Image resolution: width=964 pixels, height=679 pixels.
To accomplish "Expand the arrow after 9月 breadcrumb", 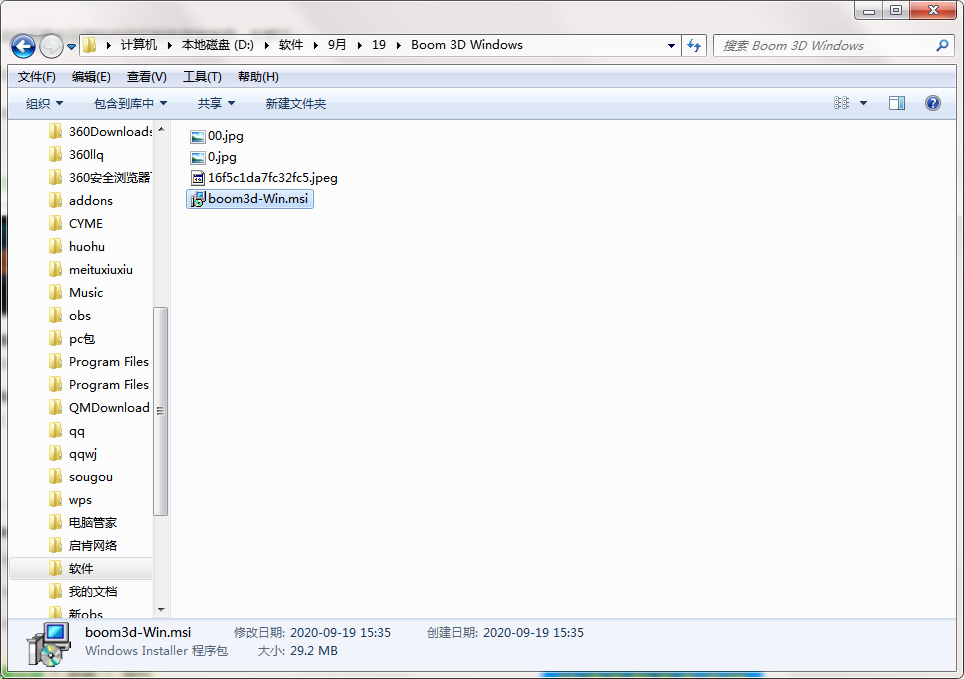I will coord(359,45).
